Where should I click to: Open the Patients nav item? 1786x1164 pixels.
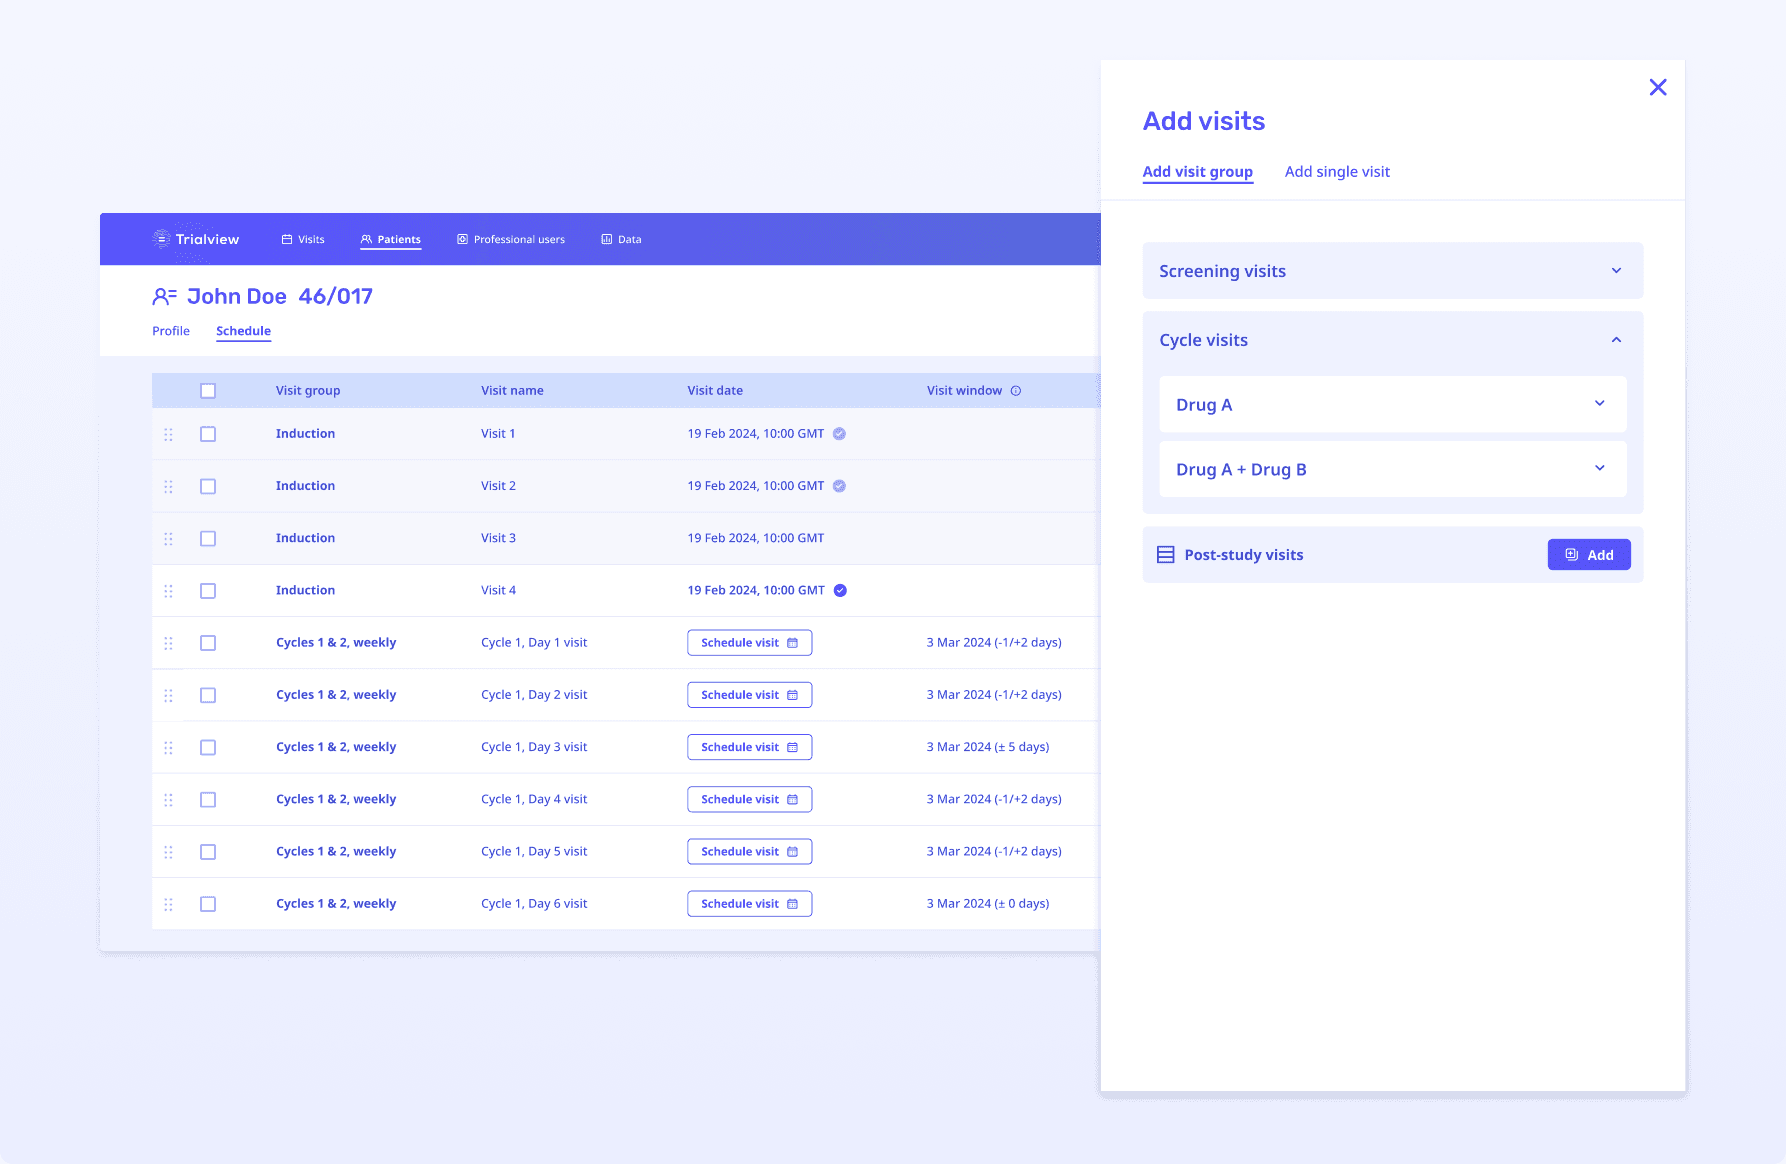391,239
